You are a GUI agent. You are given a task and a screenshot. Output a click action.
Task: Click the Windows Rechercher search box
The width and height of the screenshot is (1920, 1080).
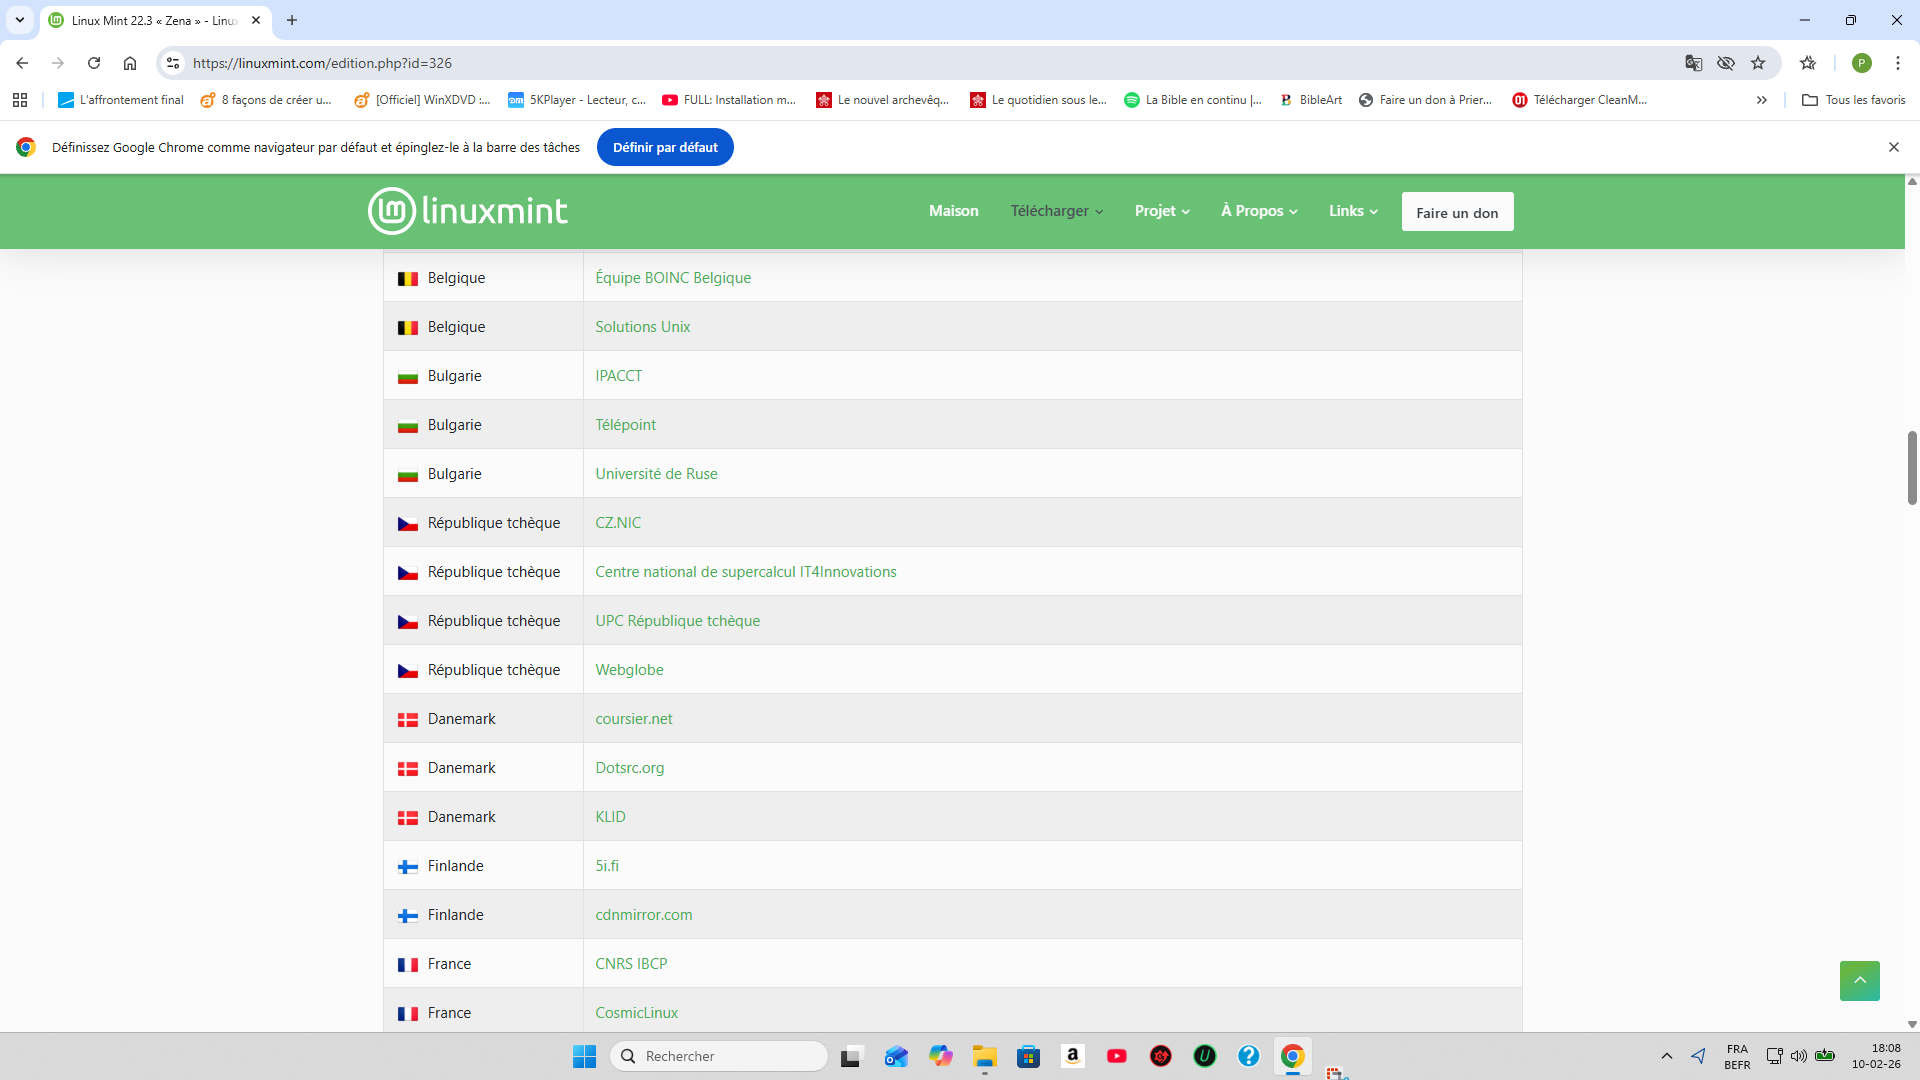tap(720, 1056)
